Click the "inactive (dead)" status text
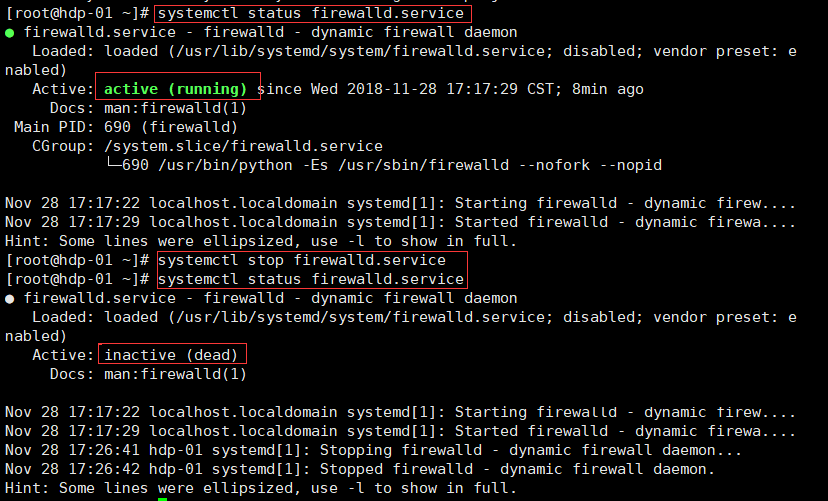 click(x=171, y=355)
